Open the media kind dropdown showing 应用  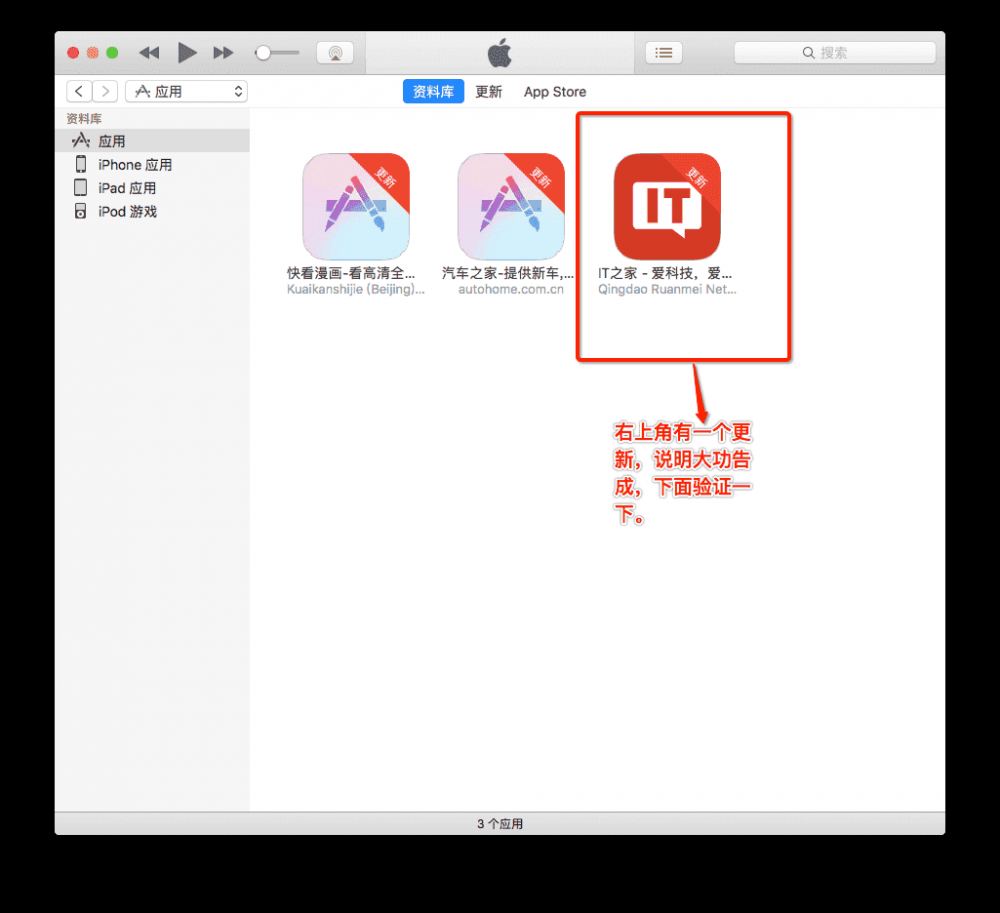click(x=186, y=90)
